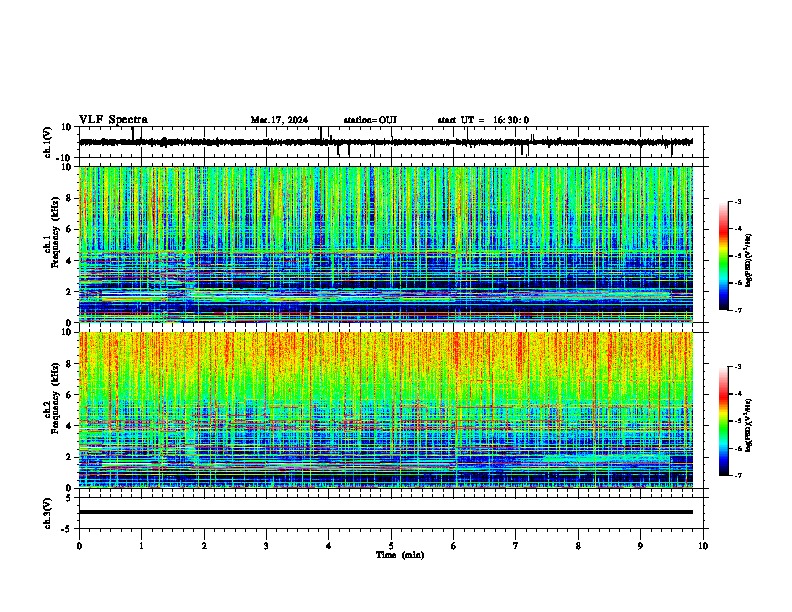Screen dimensions: 792x612
Task: Click the ch.1(V) waveform trace panel
Action: (x=391, y=142)
